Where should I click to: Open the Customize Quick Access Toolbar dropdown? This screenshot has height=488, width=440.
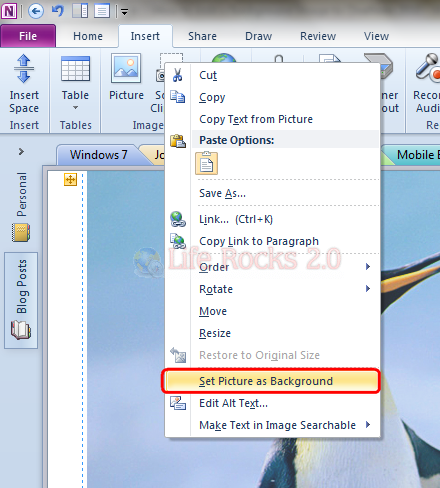(124, 12)
